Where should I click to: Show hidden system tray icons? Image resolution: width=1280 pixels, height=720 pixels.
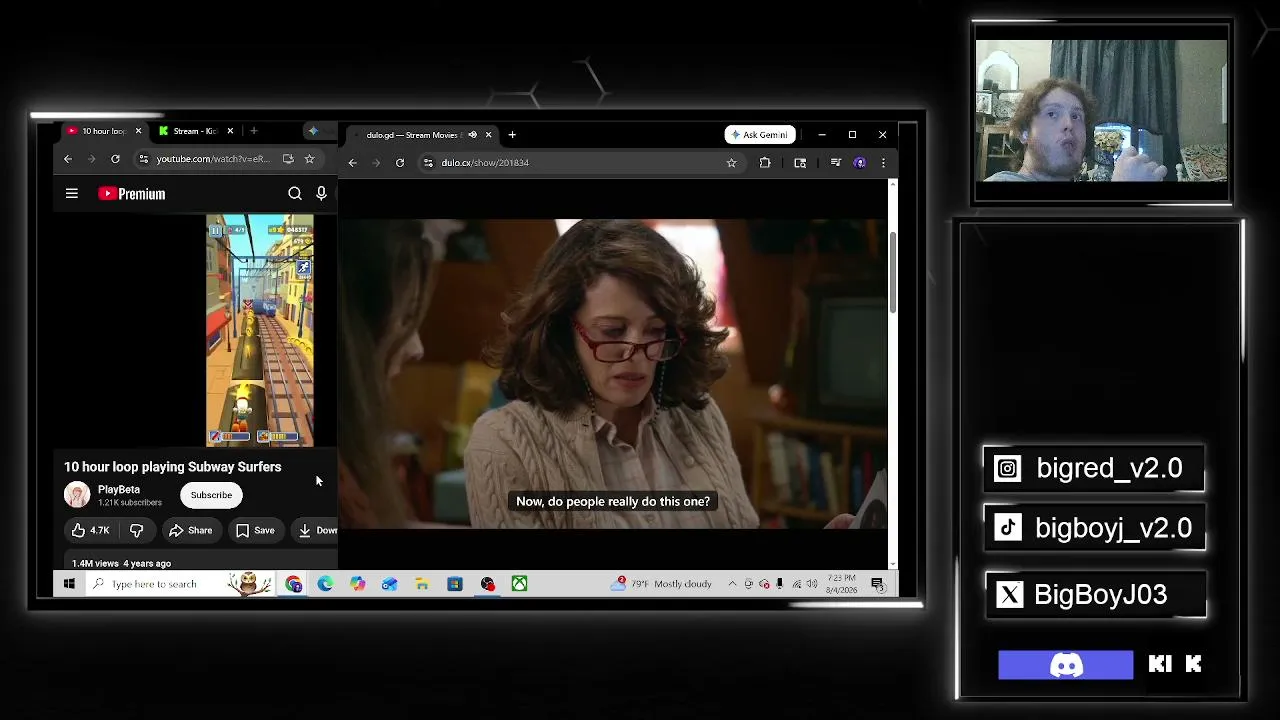tap(732, 584)
